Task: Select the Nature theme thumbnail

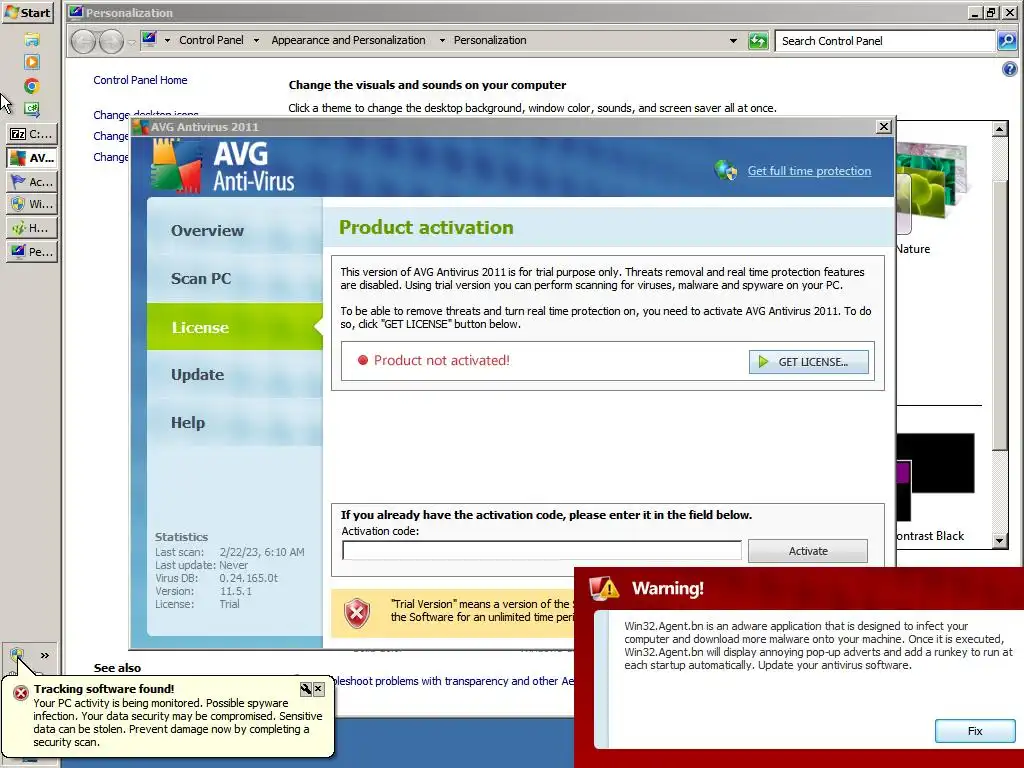Action: [931, 190]
